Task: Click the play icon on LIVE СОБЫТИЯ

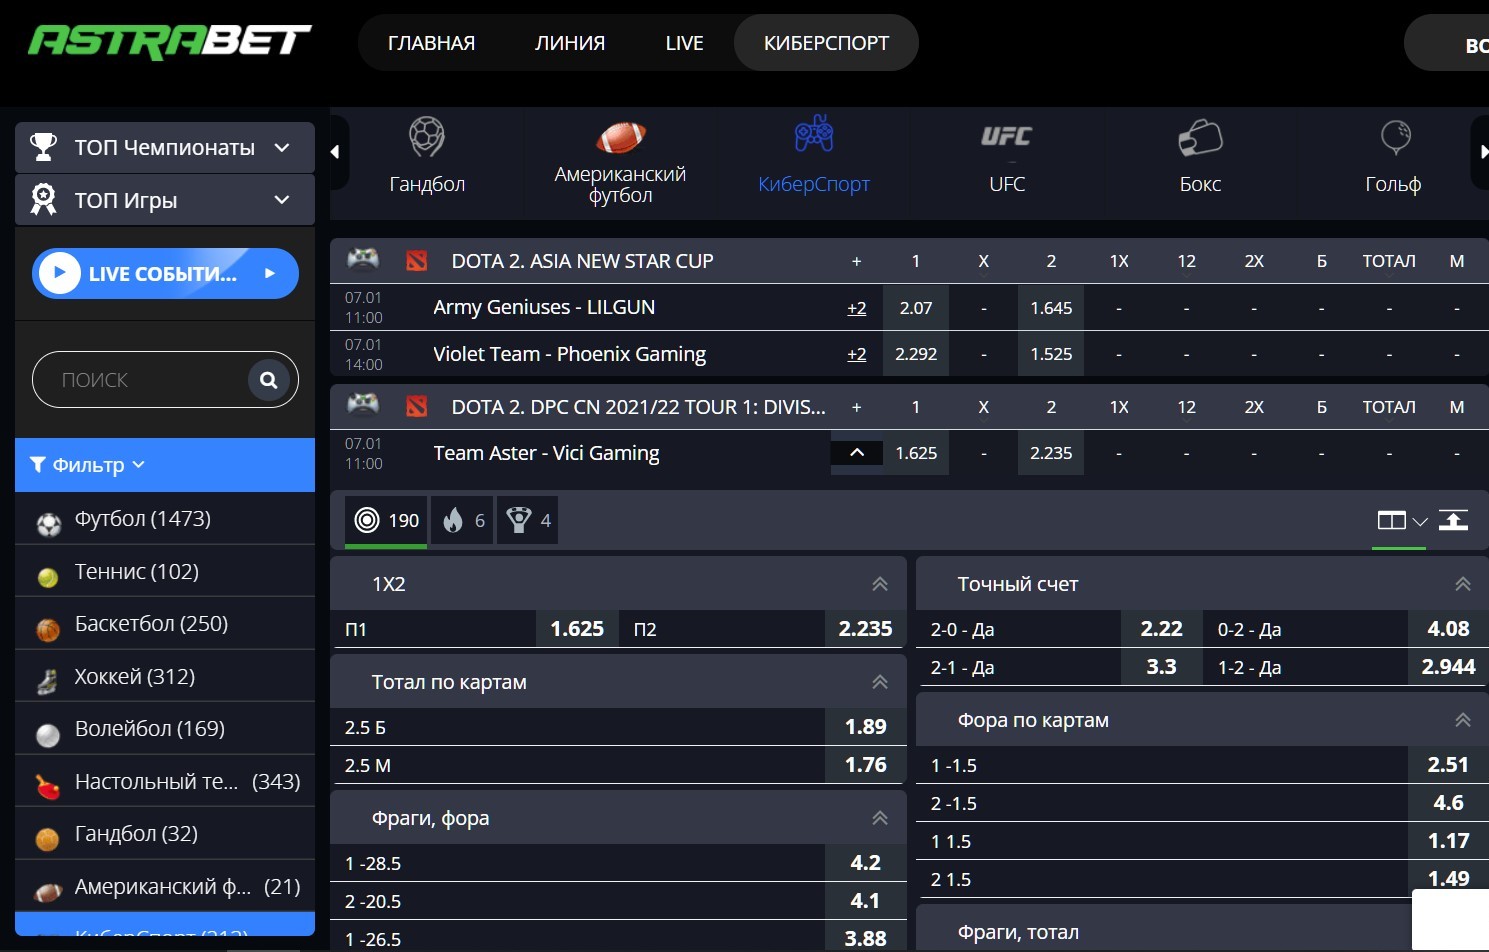Action: (x=60, y=273)
